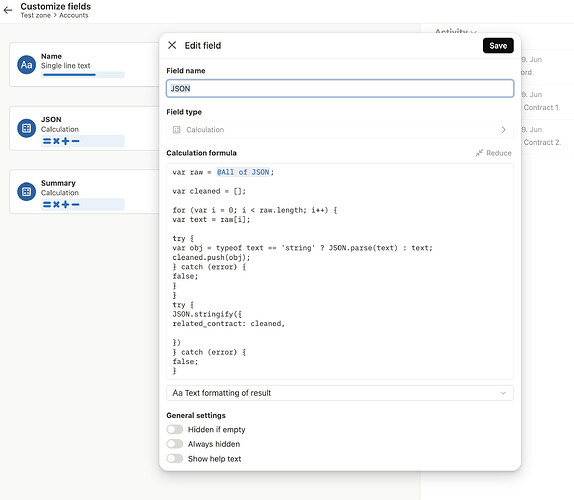
Task: Expand the Activity dropdown header
Action: pos(455,31)
